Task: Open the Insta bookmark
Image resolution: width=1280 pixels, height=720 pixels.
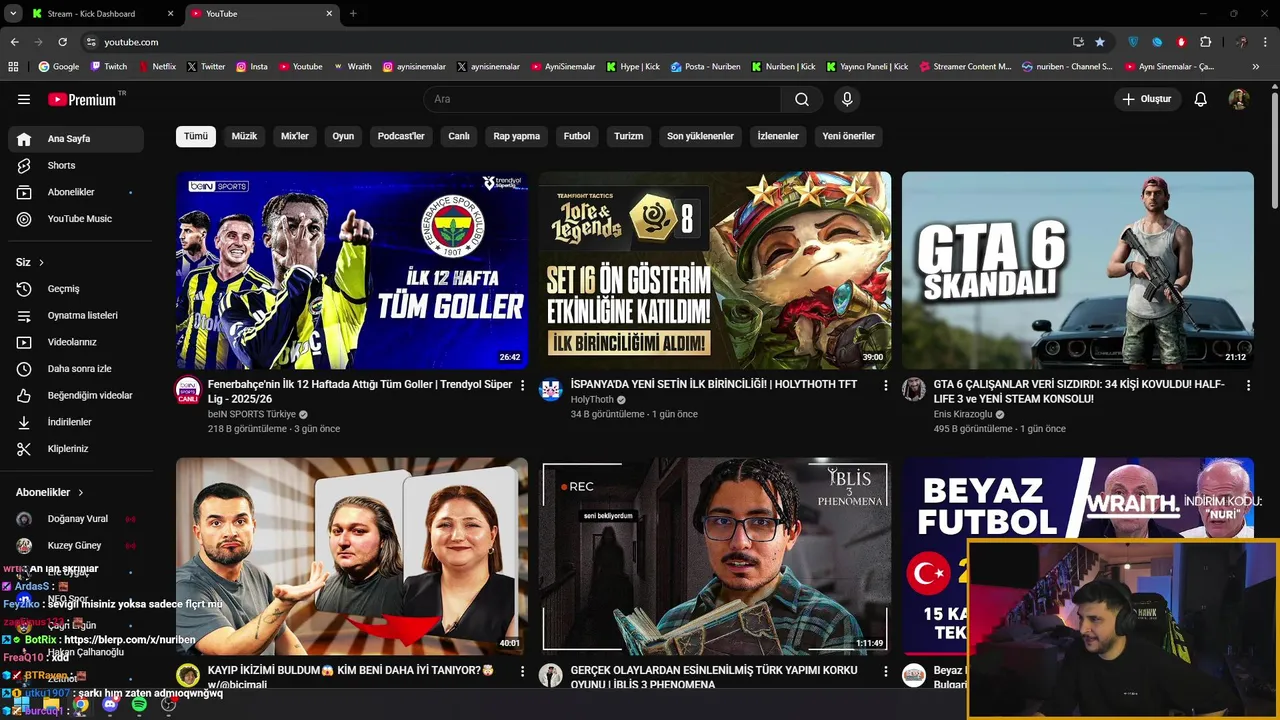Action: (x=252, y=67)
